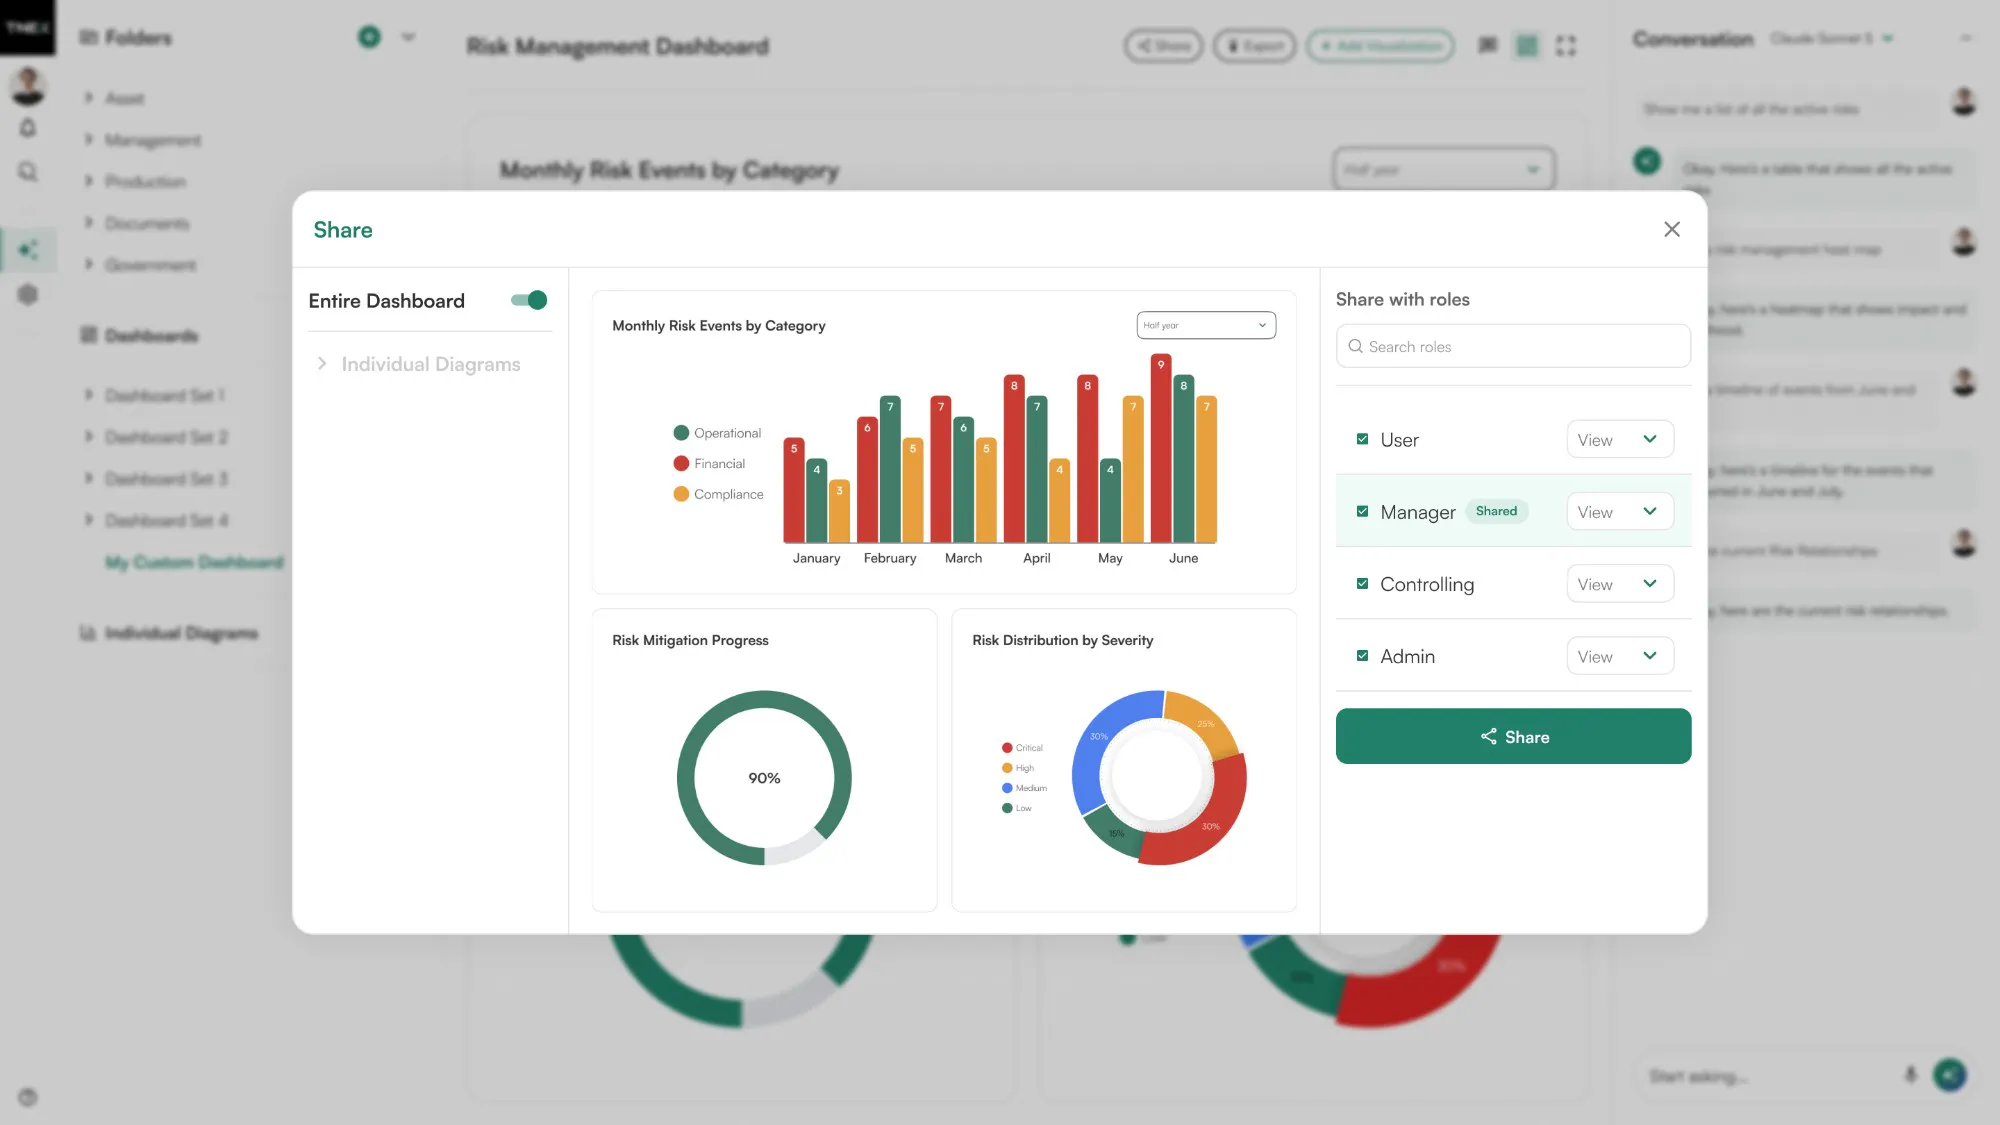This screenshot has width=2000, height=1125.
Task: Click the fullscreen icon in dashboard header
Action: (1566, 46)
